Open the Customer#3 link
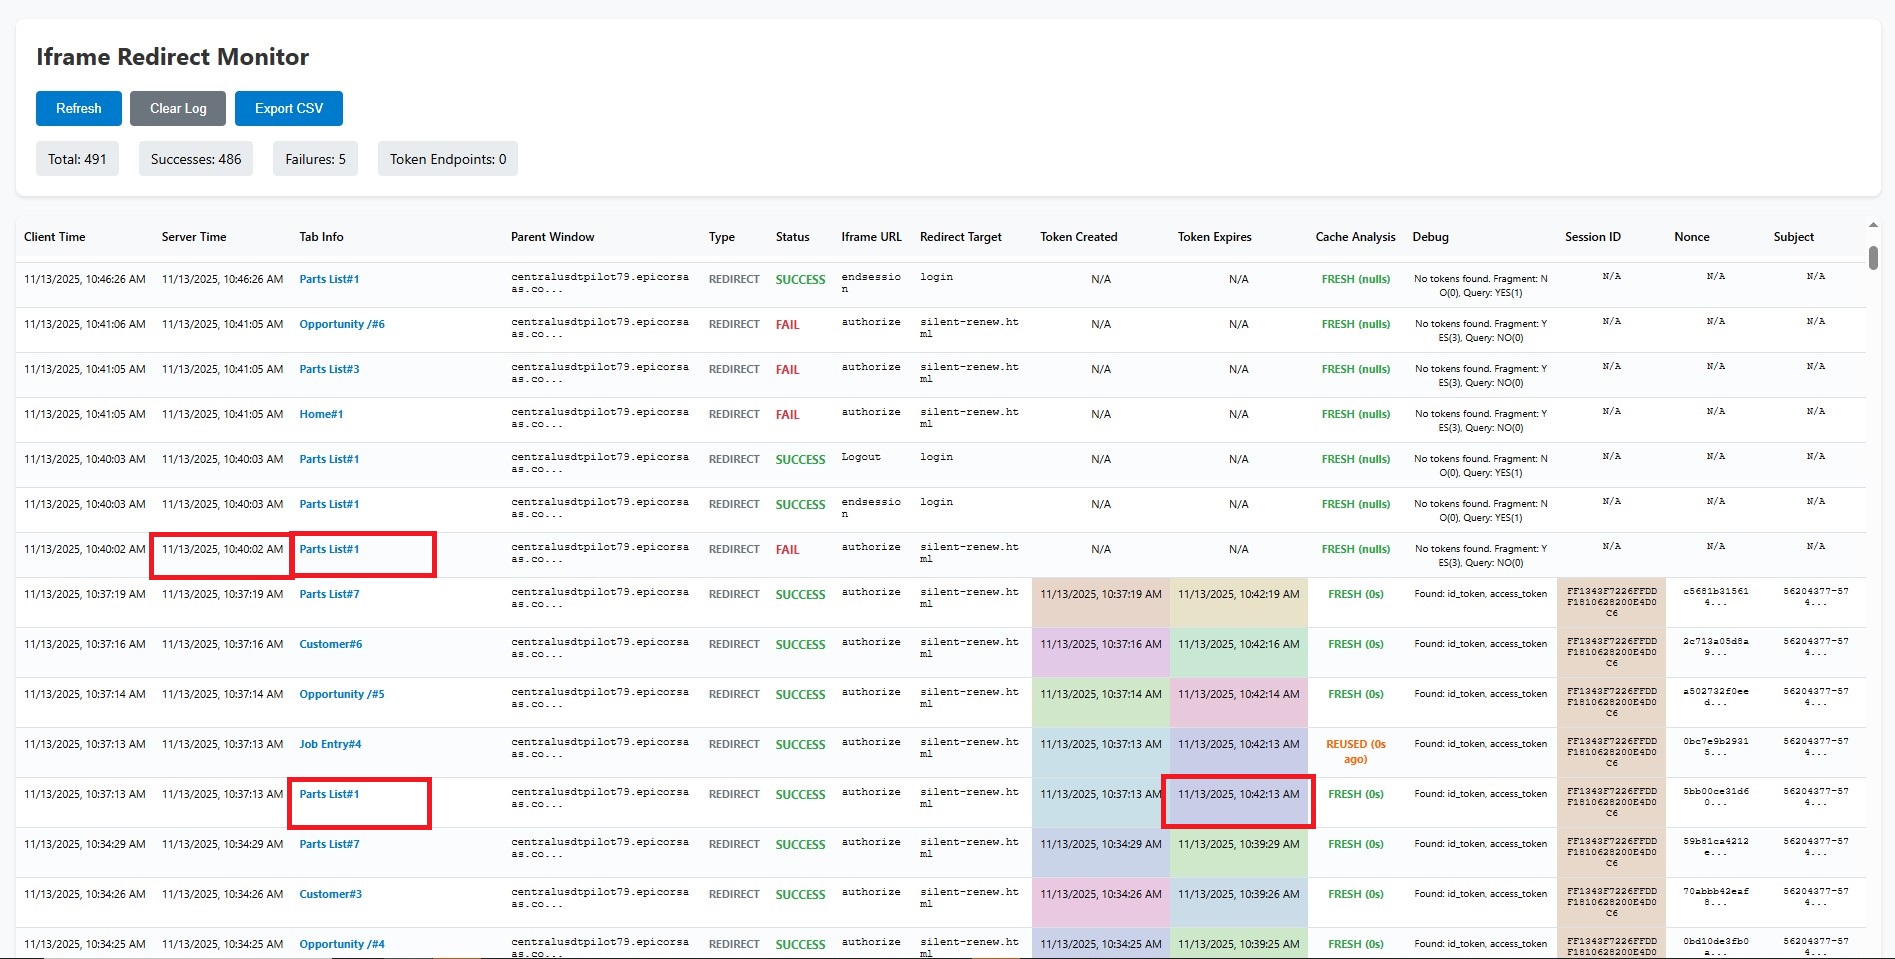 tap(330, 894)
